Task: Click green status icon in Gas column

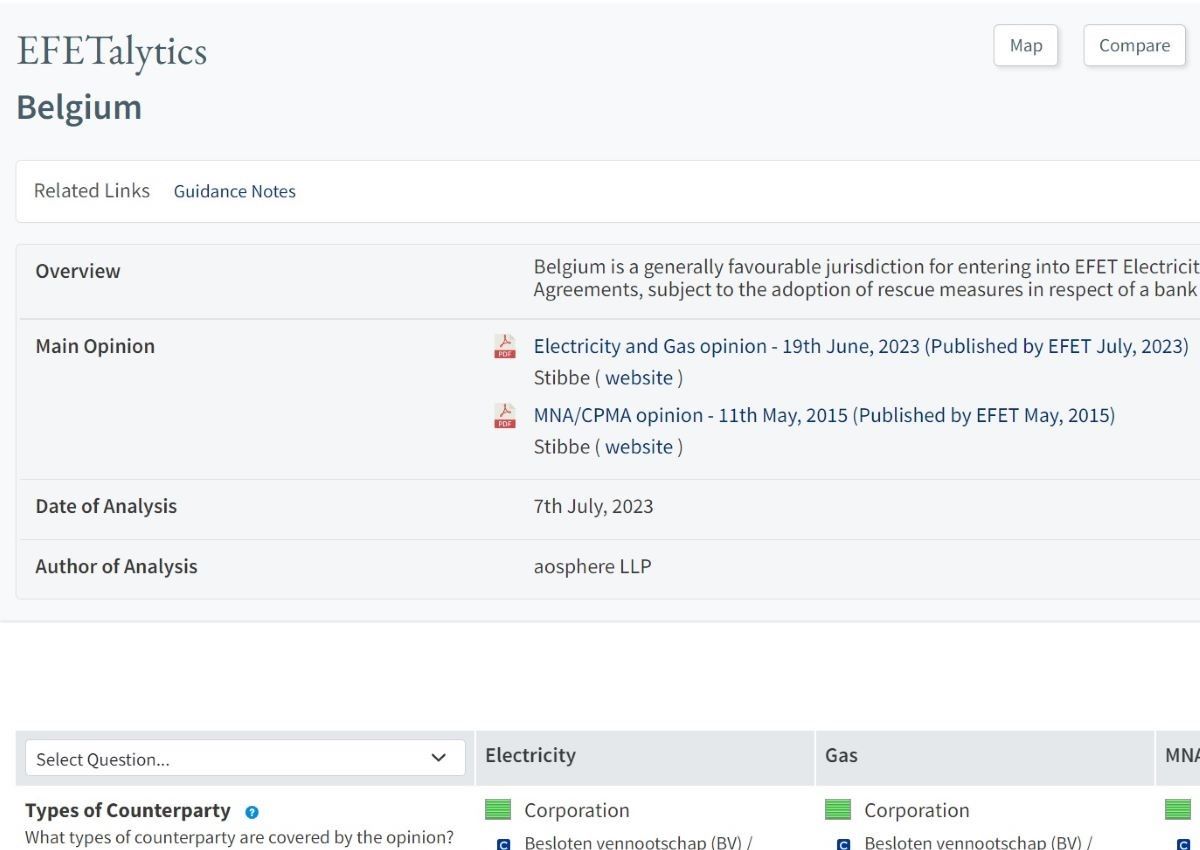Action: pos(838,810)
